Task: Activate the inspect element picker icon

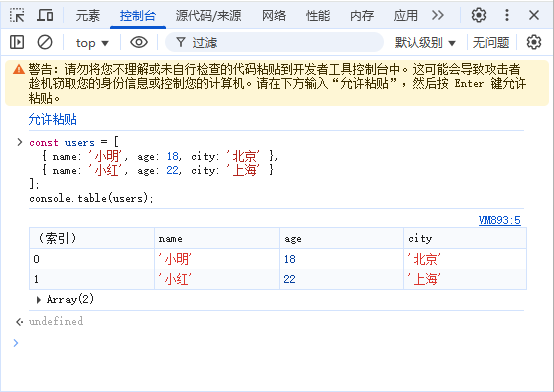Action: pos(17,15)
